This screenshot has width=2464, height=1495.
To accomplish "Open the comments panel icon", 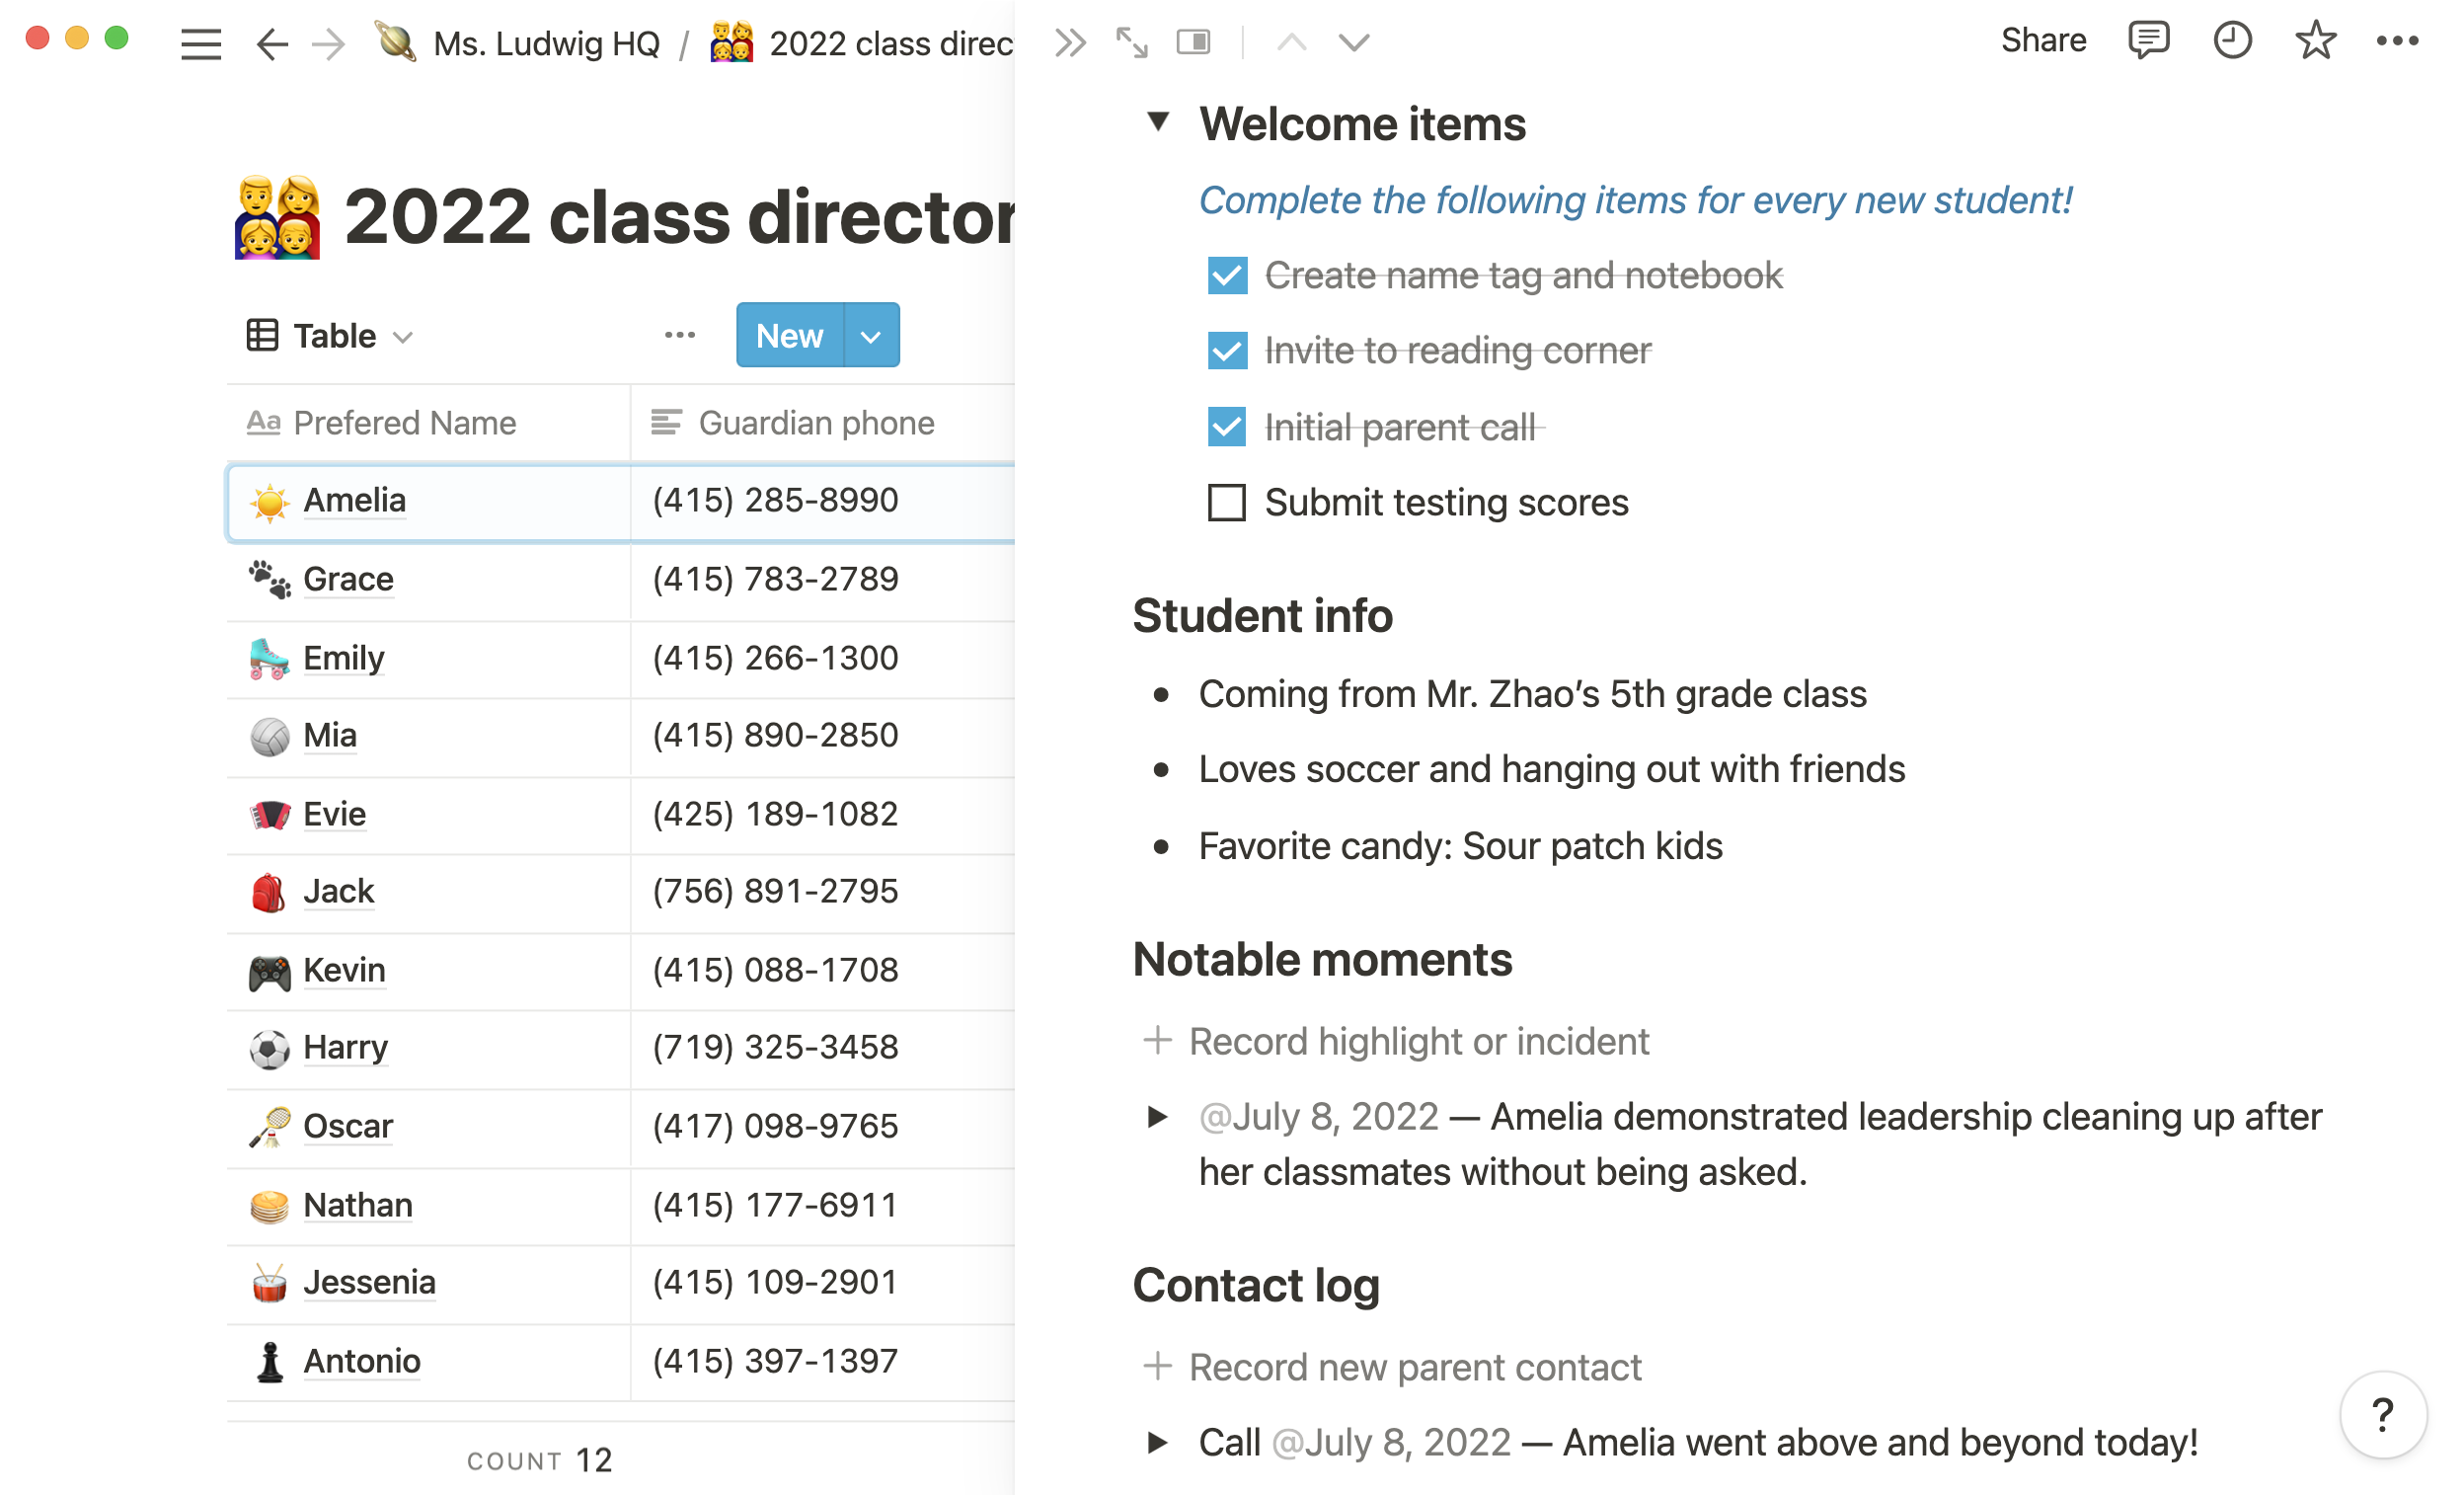I will [x=2147, y=41].
